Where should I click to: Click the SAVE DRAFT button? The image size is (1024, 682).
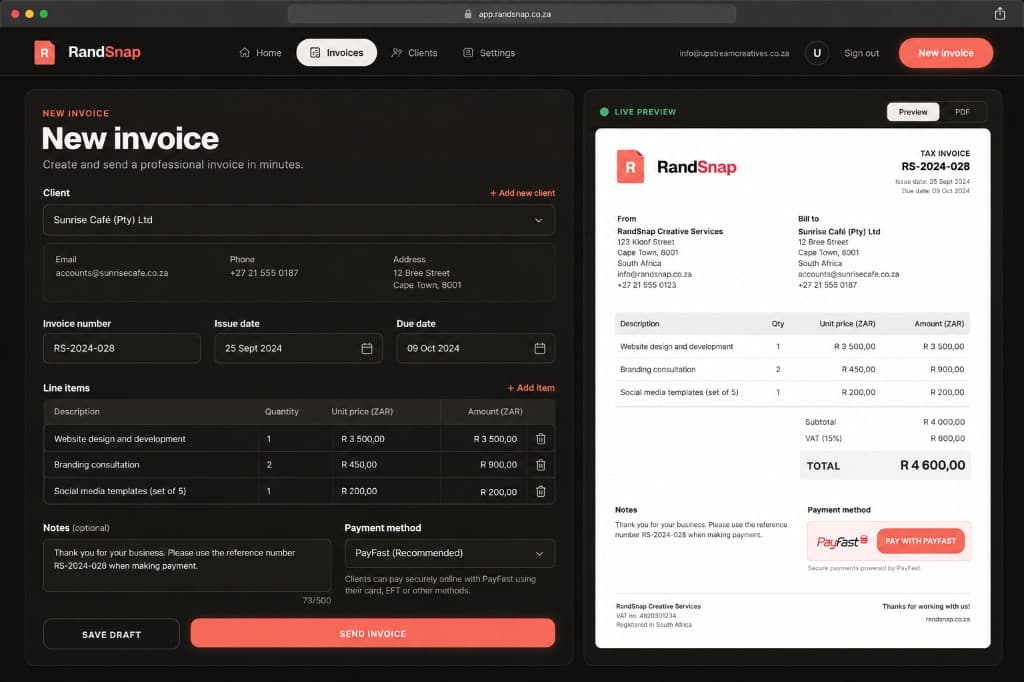tap(111, 634)
